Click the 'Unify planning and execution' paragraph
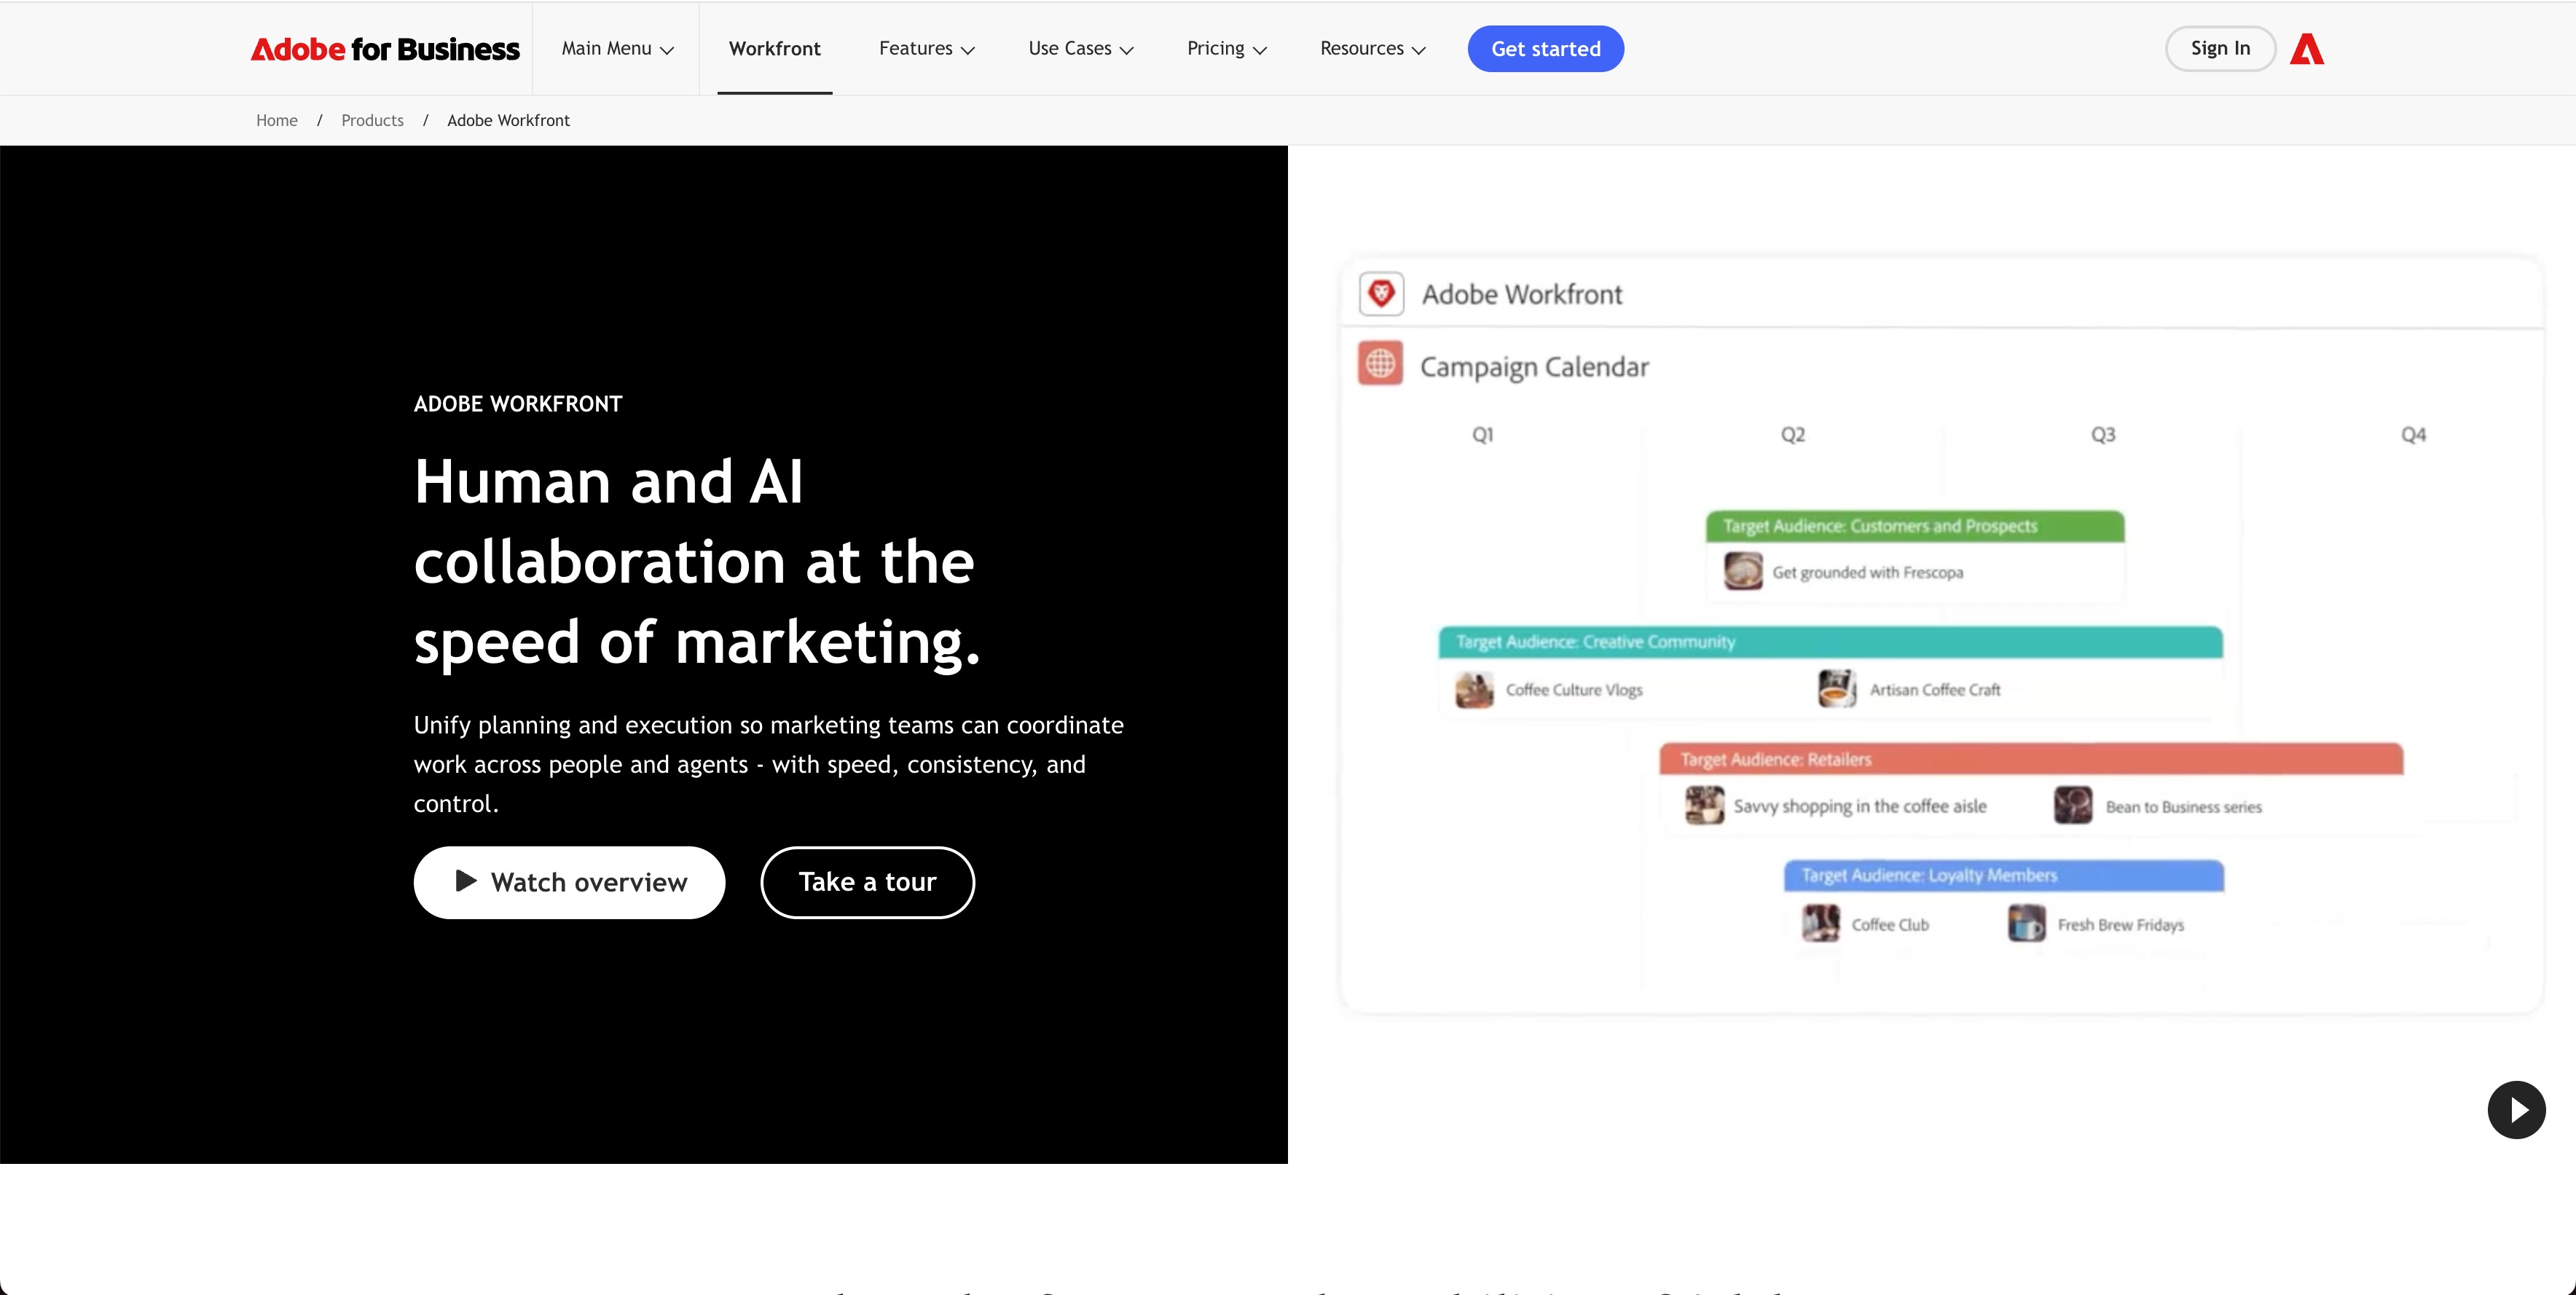 click(x=769, y=765)
